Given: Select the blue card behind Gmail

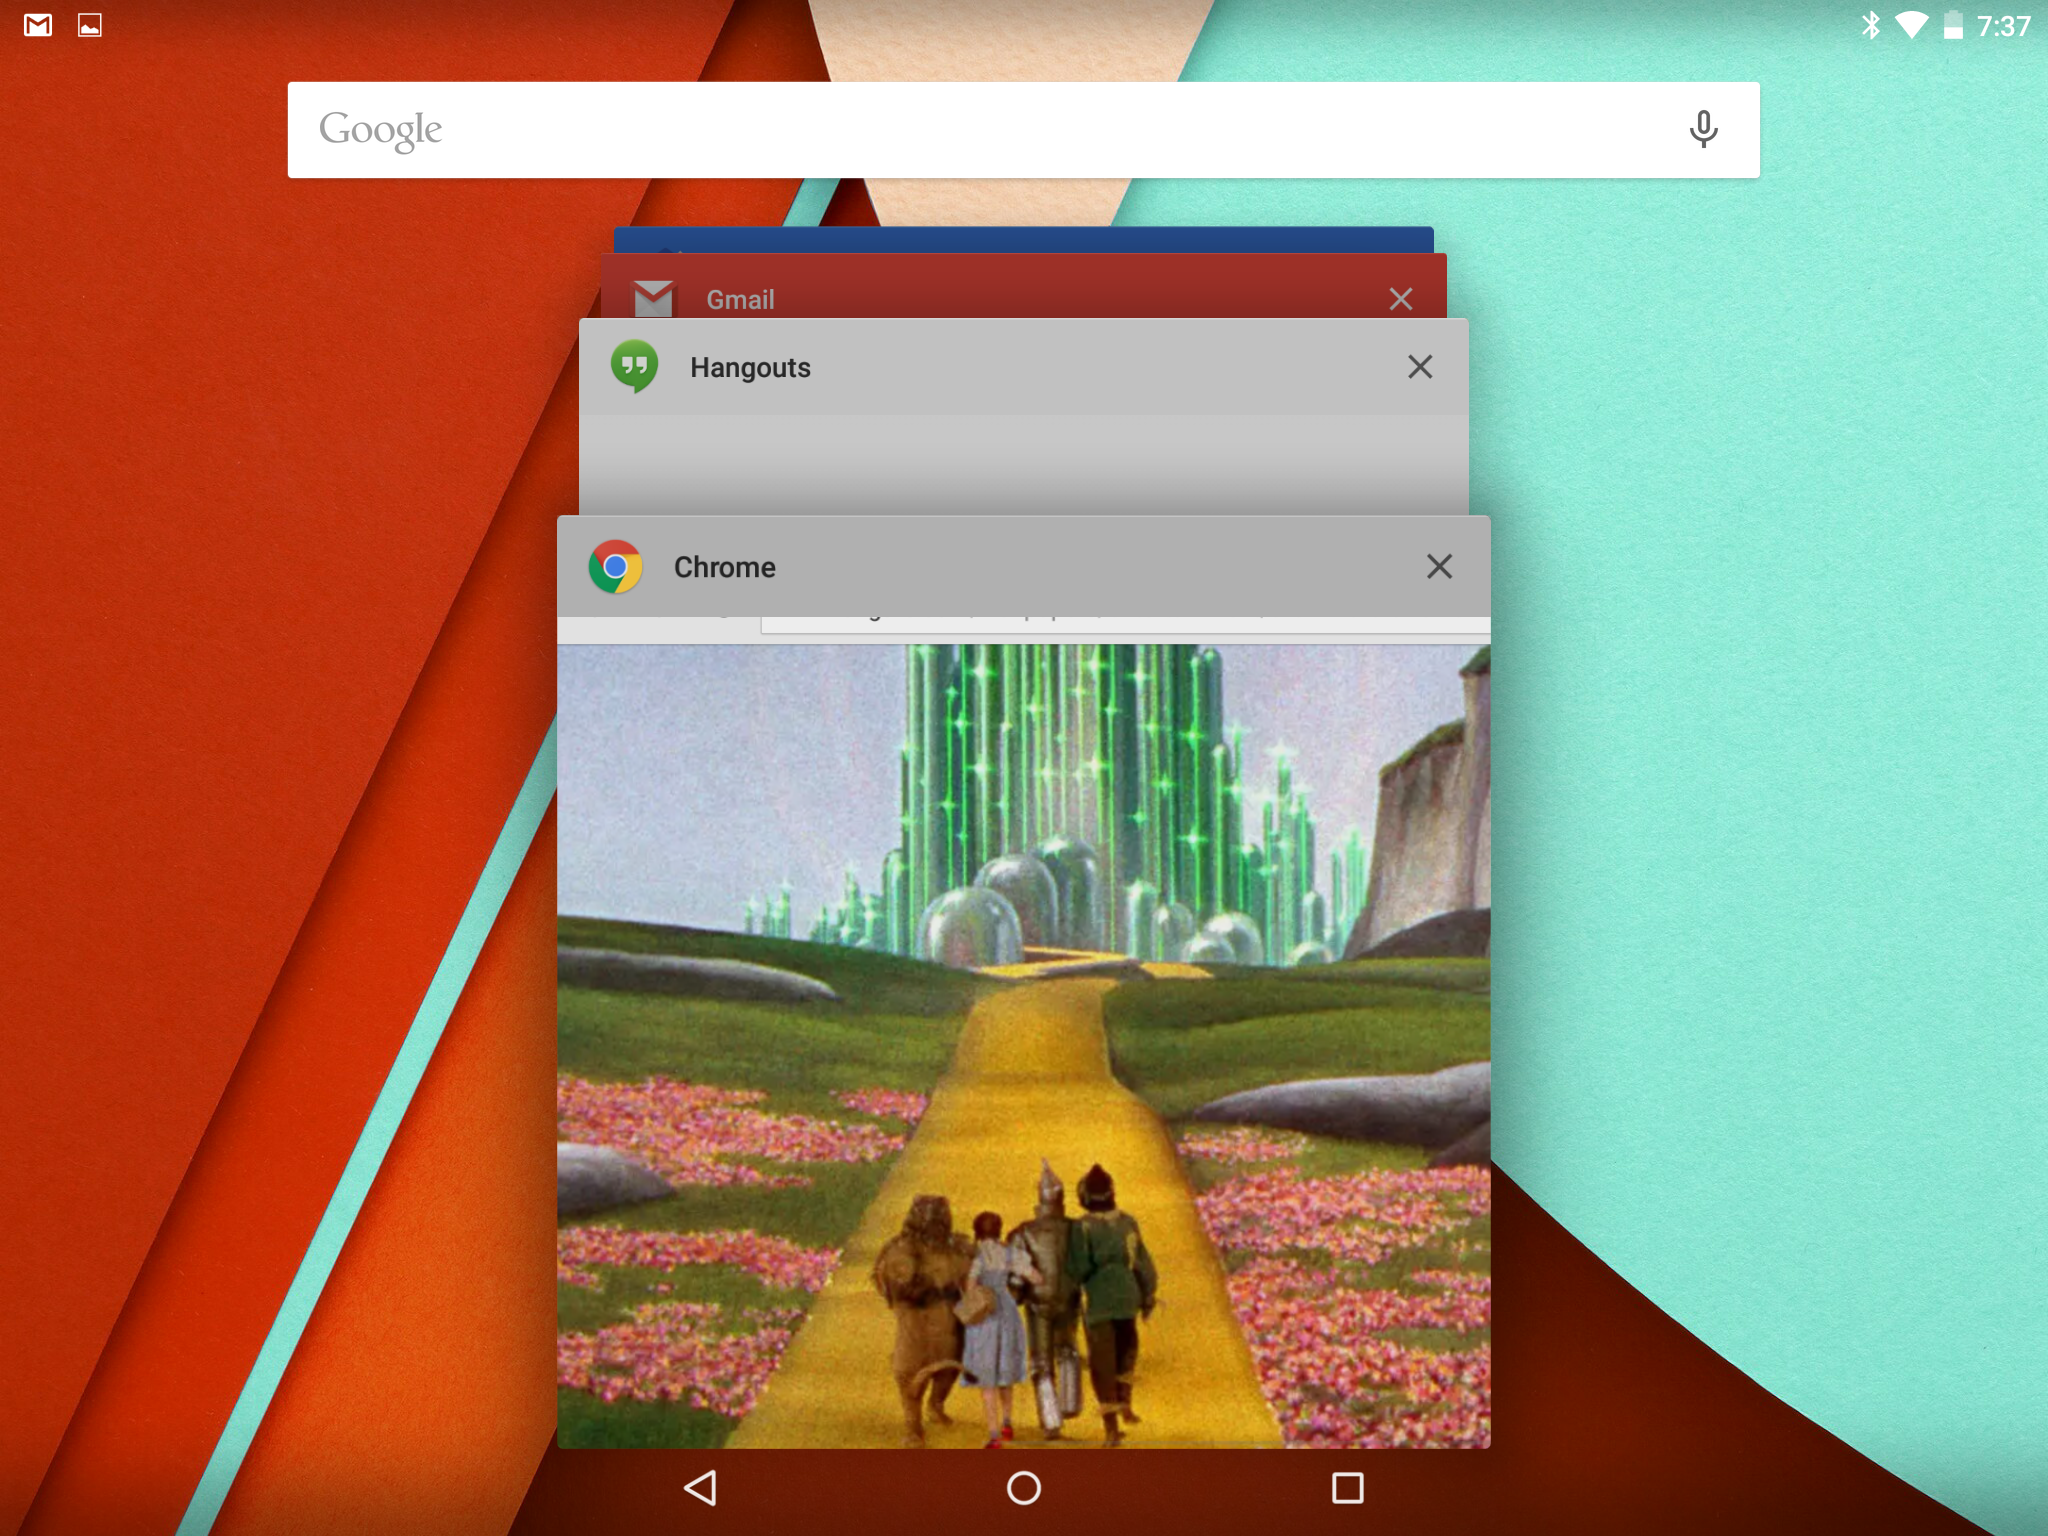Looking at the screenshot, I should pos(1023,239).
